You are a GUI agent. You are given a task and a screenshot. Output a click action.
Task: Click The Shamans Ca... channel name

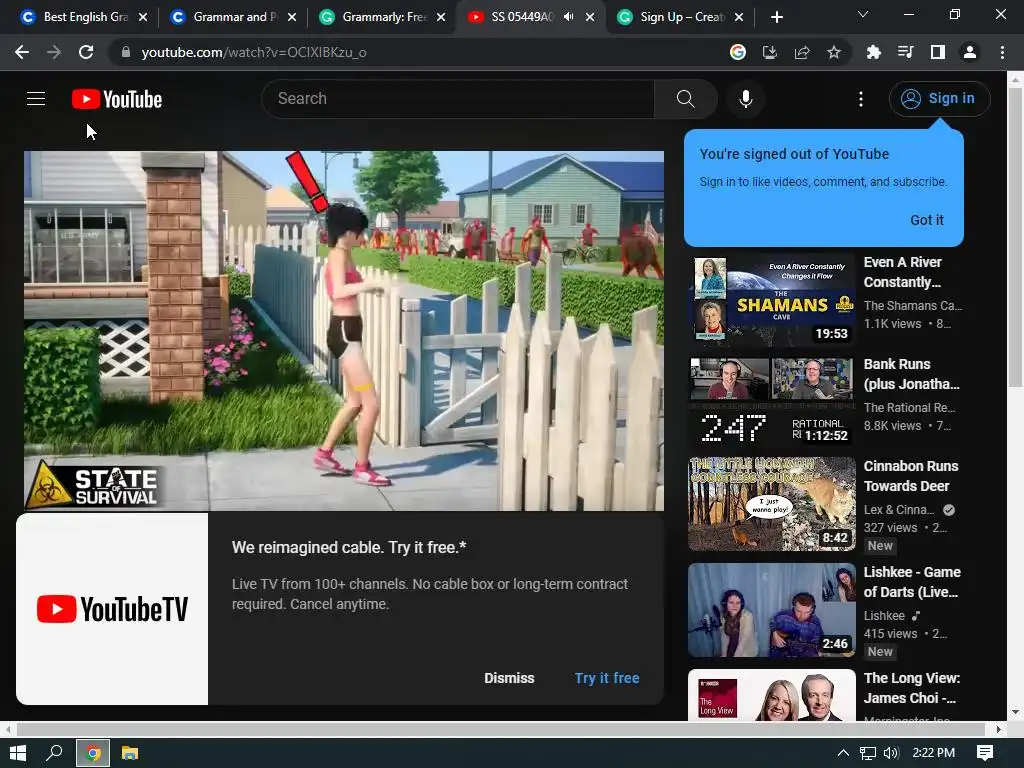912,305
